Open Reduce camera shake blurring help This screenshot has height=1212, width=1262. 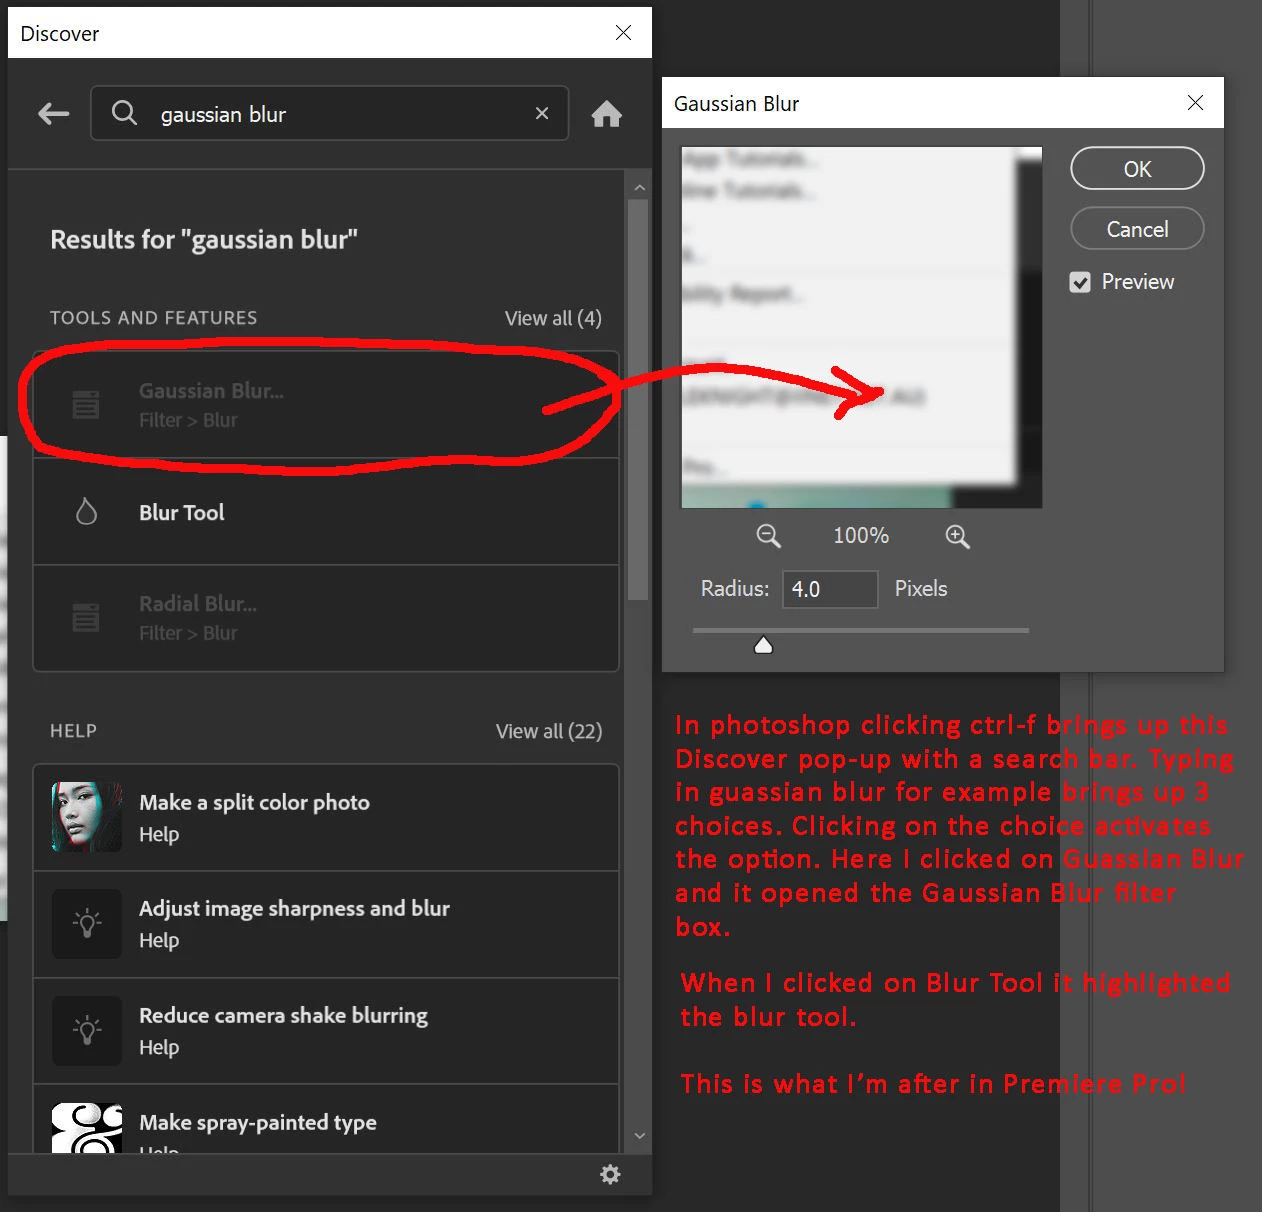326,1031
